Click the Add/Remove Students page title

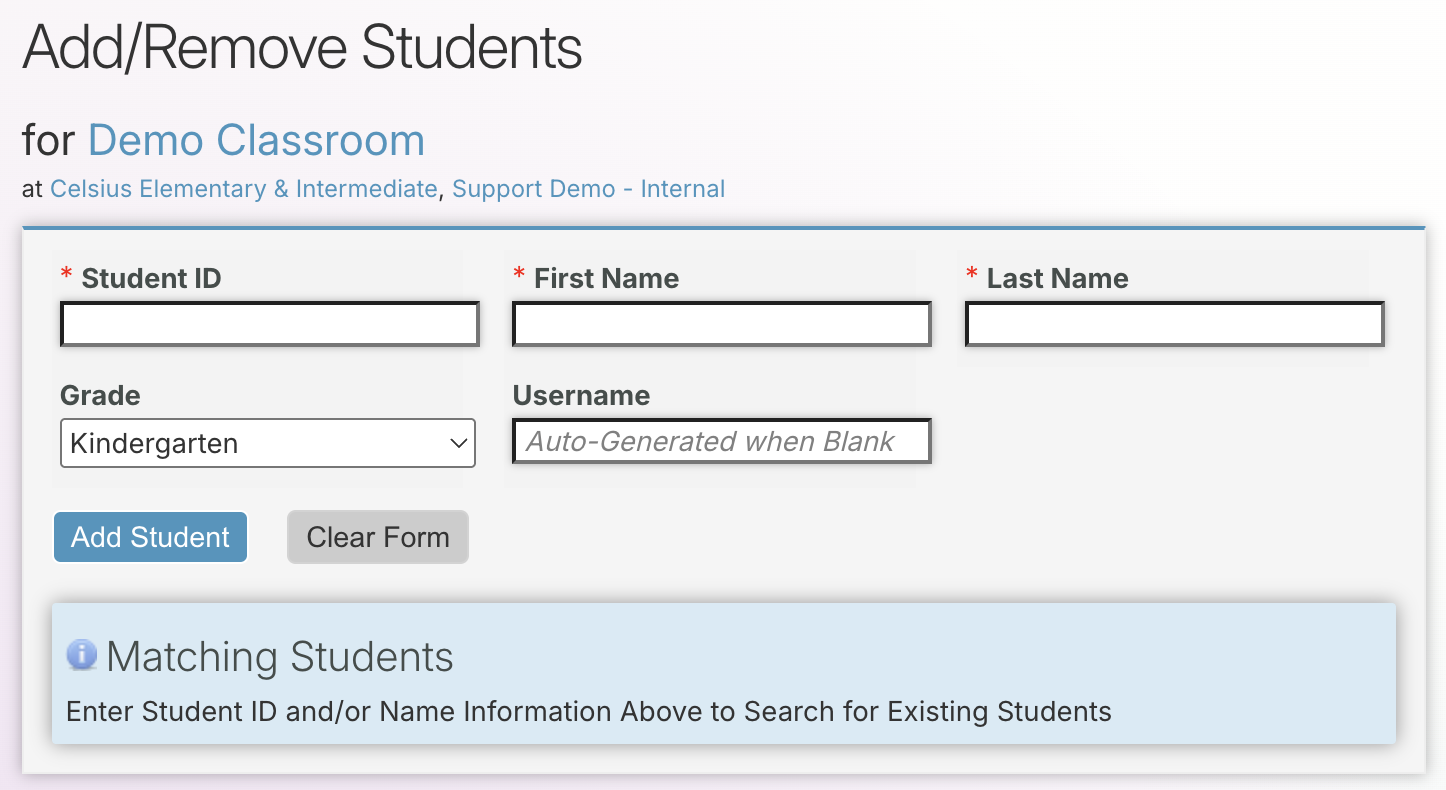pos(302,46)
